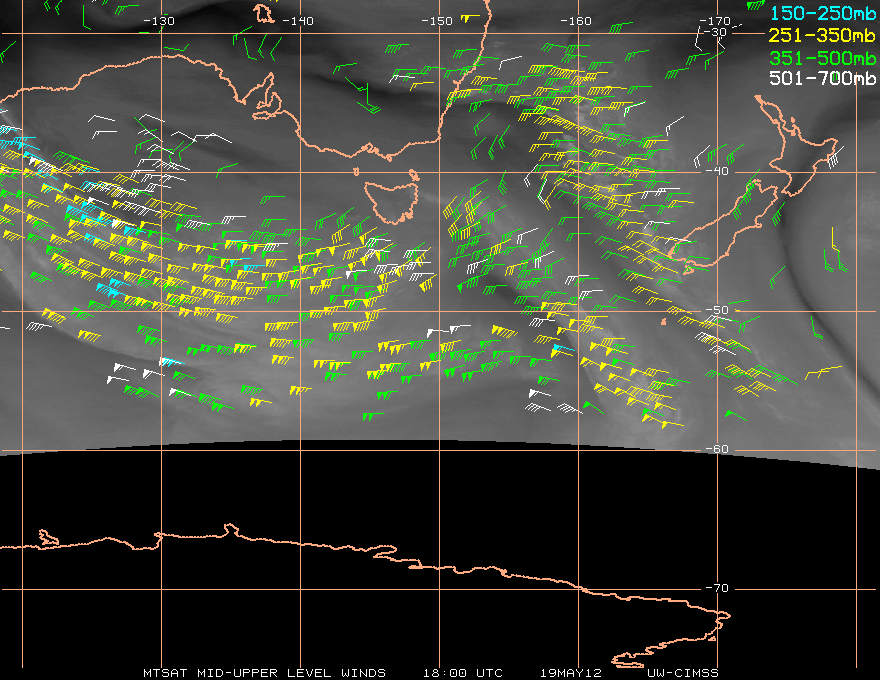This screenshot has height=680, width=880.
Task: Click the 251-350mb yellow legend label
Action: click(x=822, y=35)
